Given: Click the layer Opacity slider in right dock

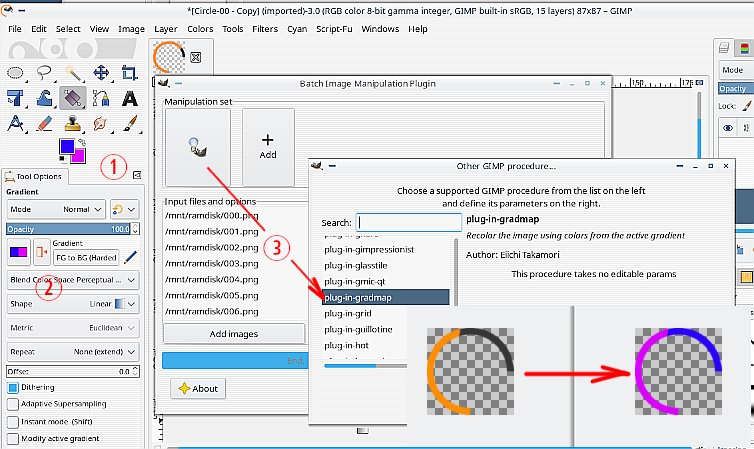Looking at the screenshot, I should pos(736,89).
